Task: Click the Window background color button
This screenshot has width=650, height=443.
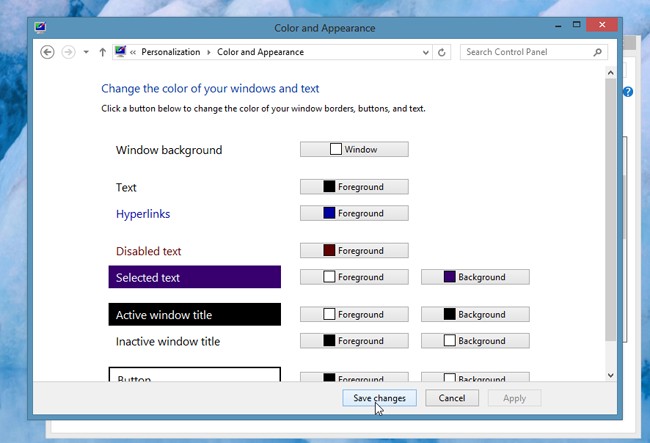Action: click(x=354, y=149)
